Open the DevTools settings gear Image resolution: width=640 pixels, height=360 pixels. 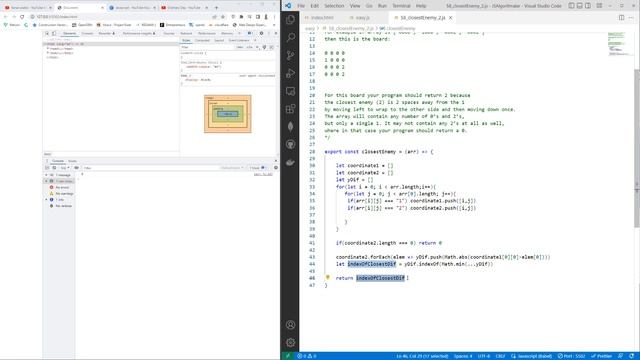click(261, 33)
